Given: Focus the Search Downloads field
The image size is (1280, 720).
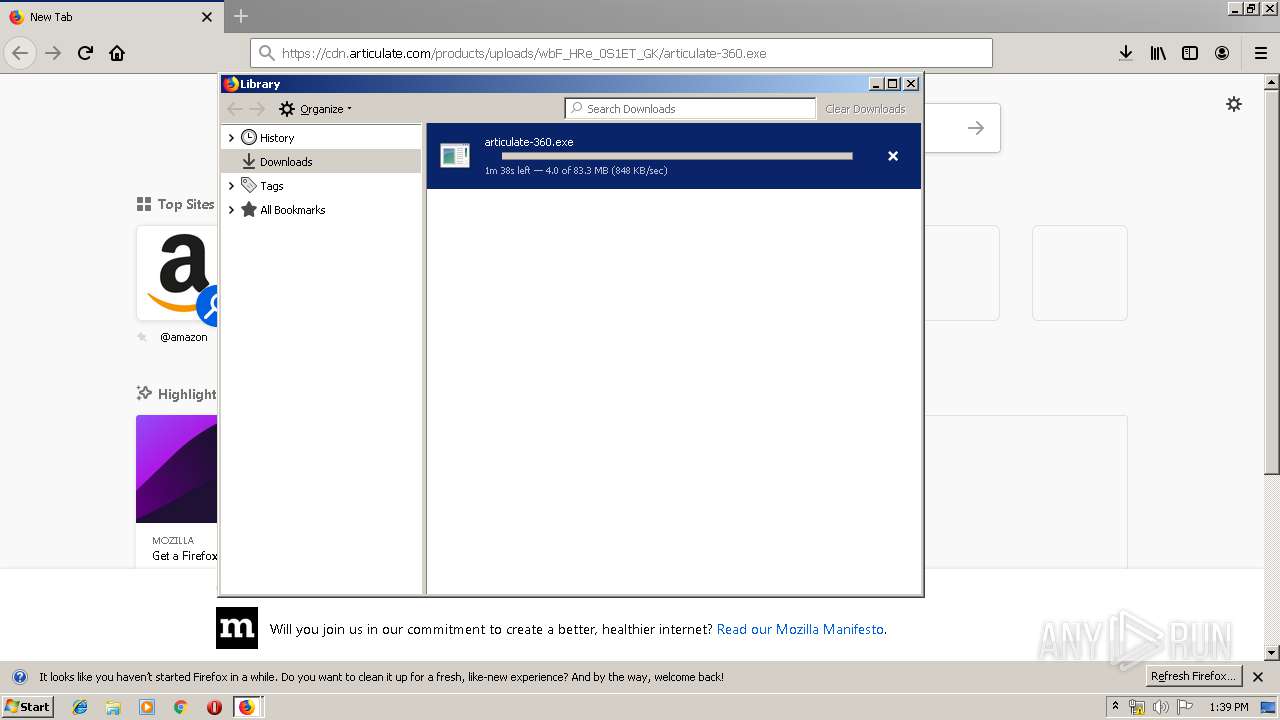Looking at the screenshot, I should coord(690,108).
